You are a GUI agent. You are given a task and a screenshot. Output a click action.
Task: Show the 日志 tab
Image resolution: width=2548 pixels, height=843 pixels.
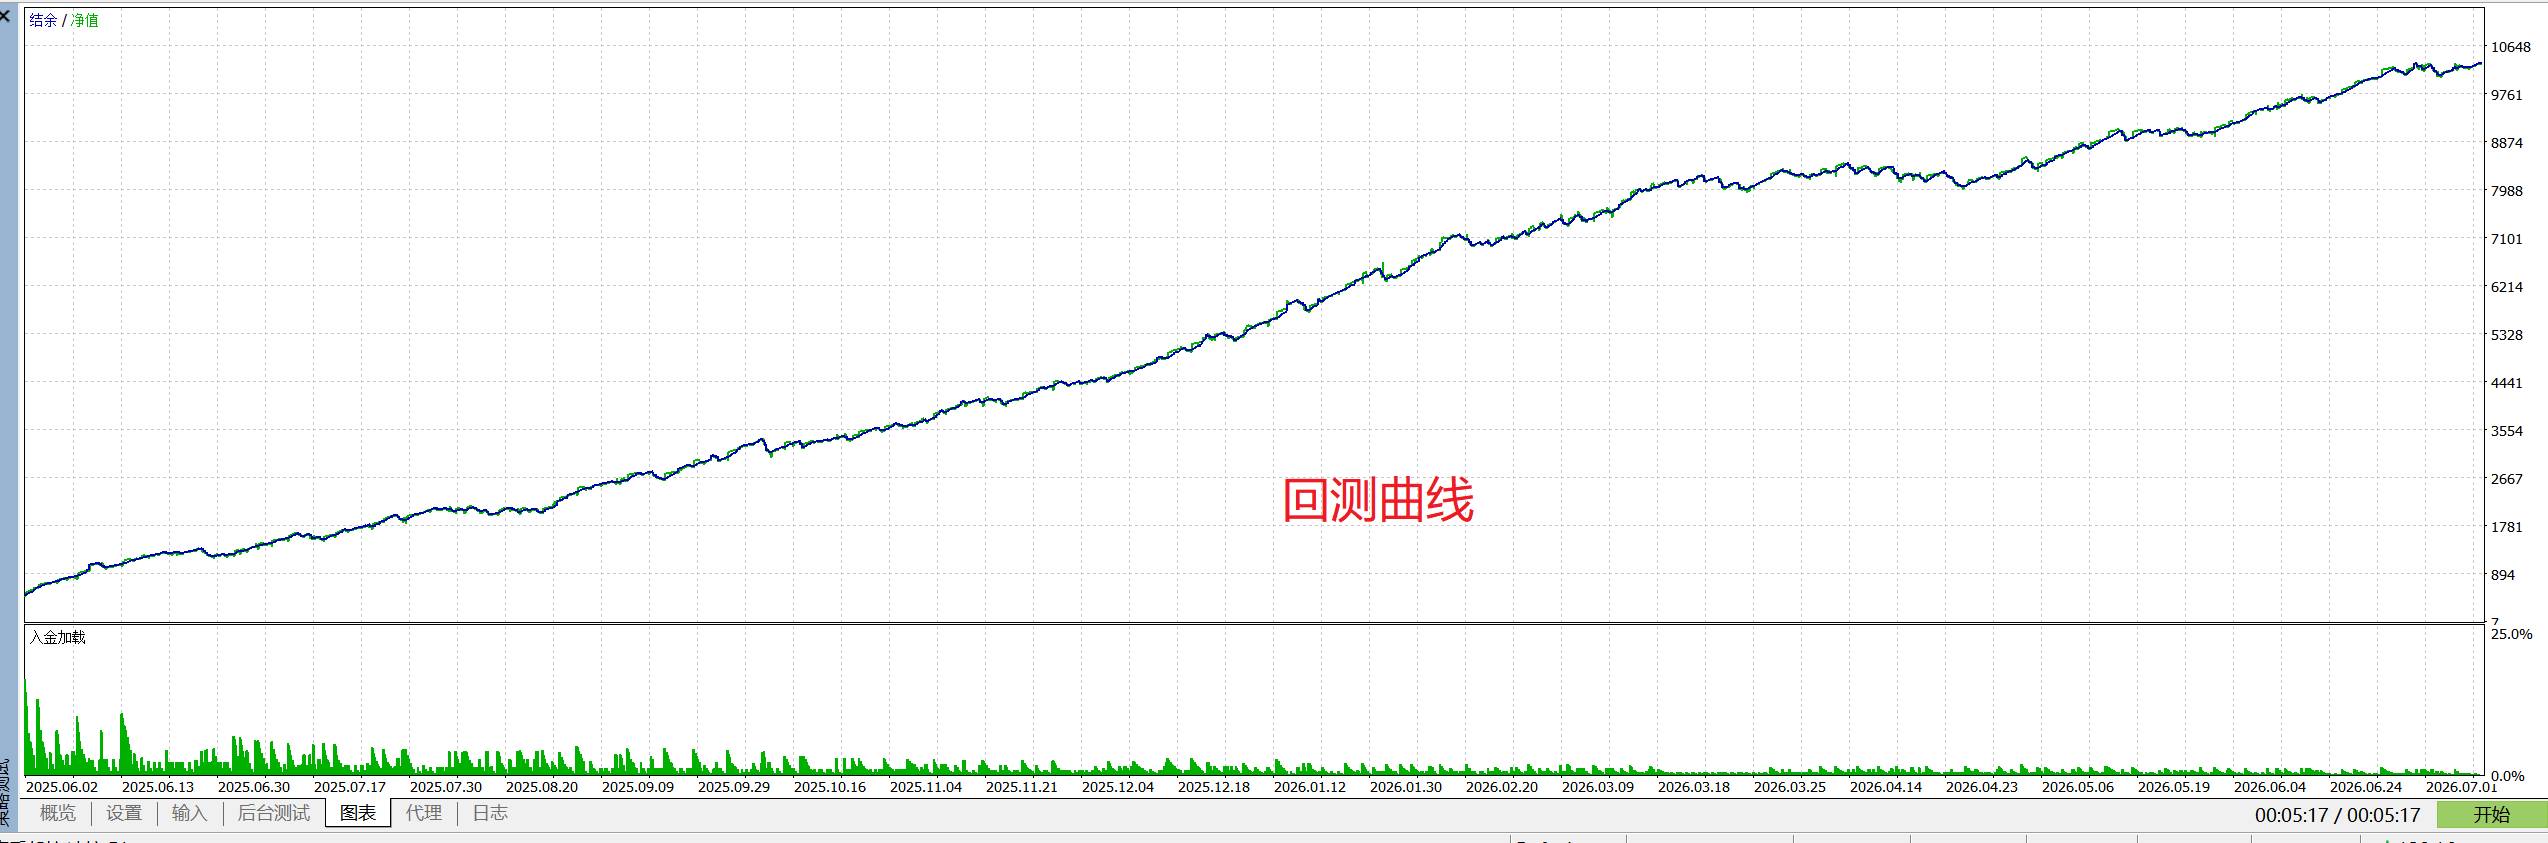click(490, 813)
